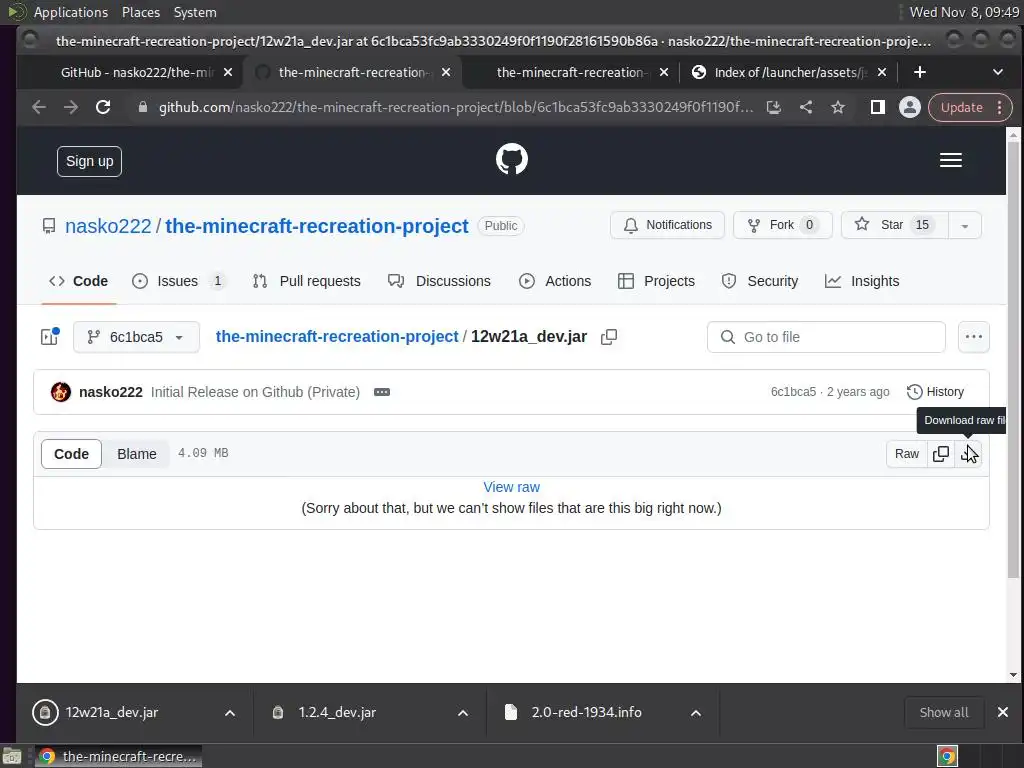Open the Chrome profile avatar menu
This screenshot has height=768, width=1024.
[910, 107]
